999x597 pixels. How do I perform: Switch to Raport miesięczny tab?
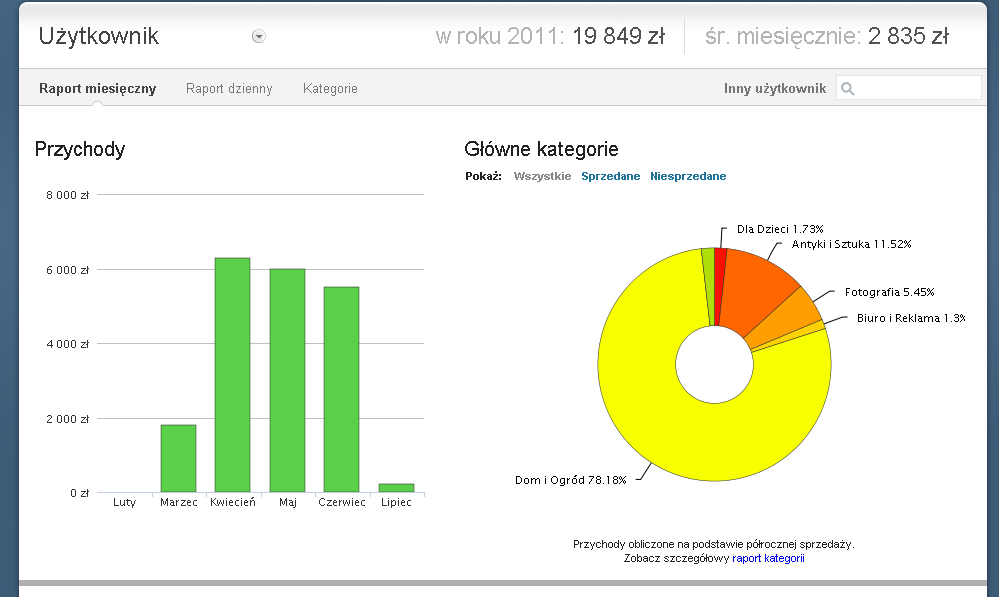point(97,89)
